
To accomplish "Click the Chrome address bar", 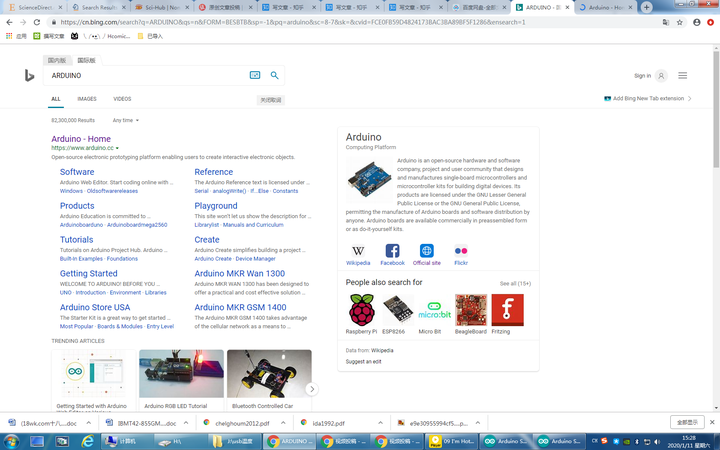I will 354,22.
